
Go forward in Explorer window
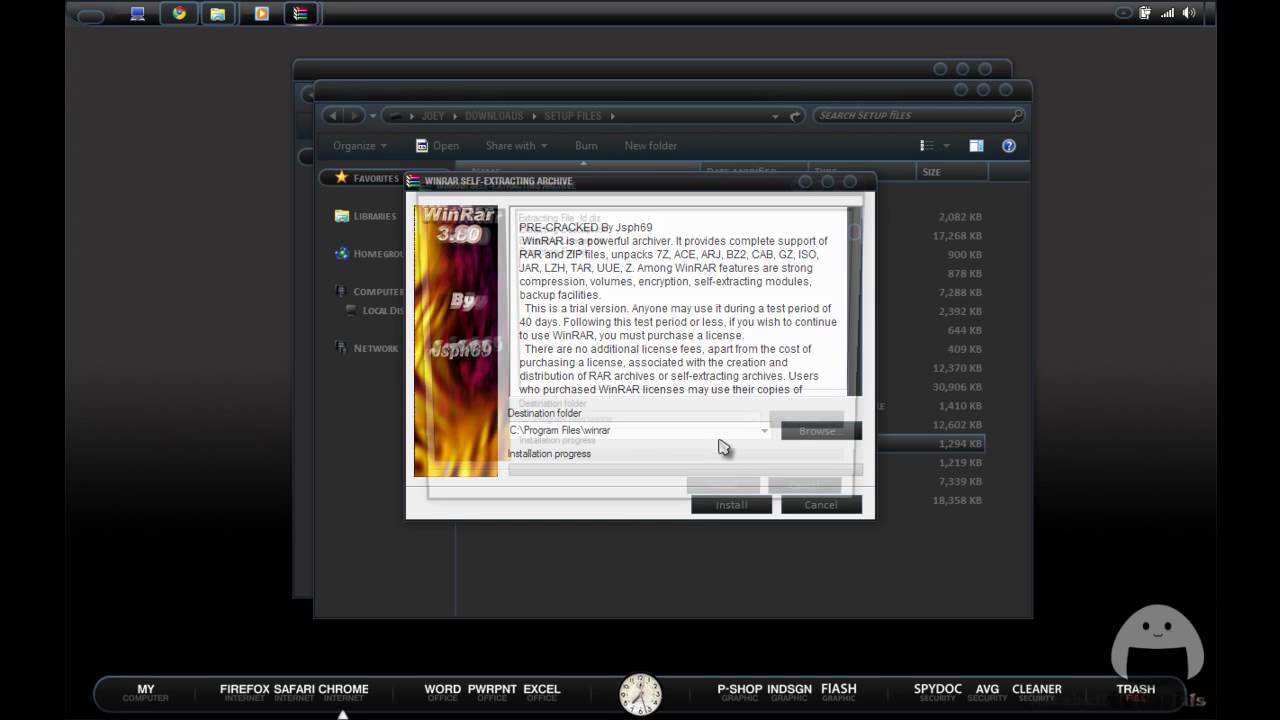(353, 116)
